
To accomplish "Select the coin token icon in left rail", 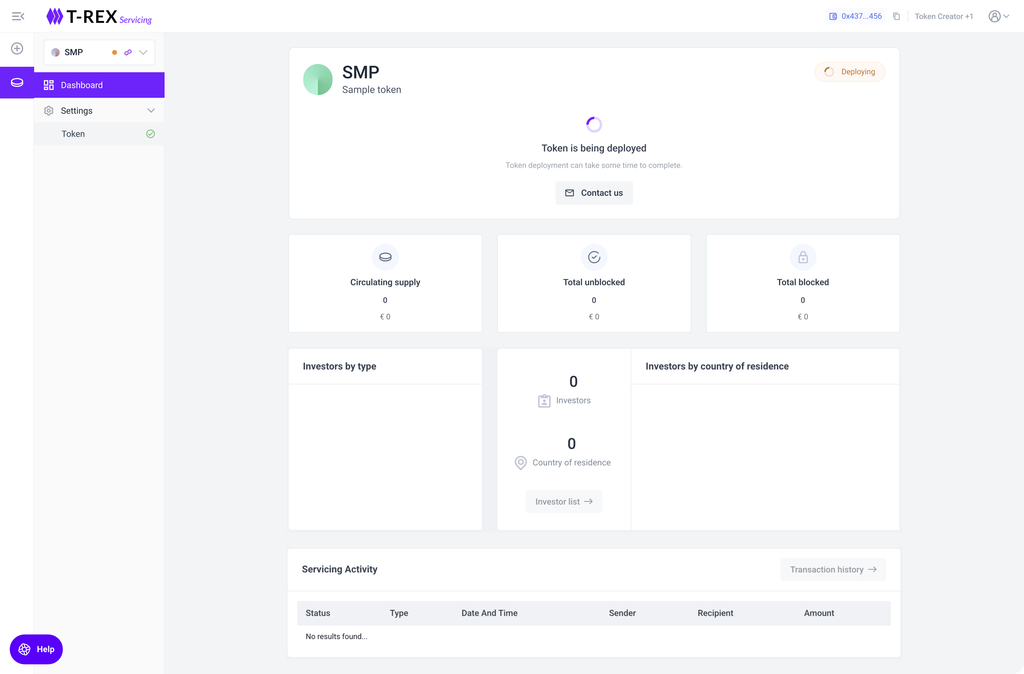I will pyautogui.click(x=17, y=82).
